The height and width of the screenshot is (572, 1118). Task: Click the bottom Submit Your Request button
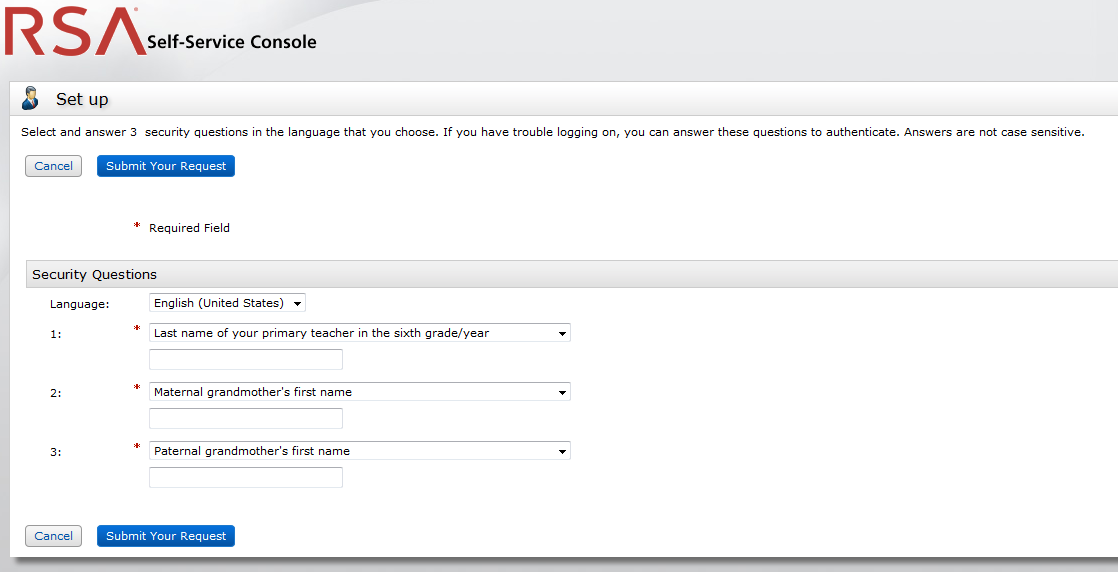click(166, 536)
